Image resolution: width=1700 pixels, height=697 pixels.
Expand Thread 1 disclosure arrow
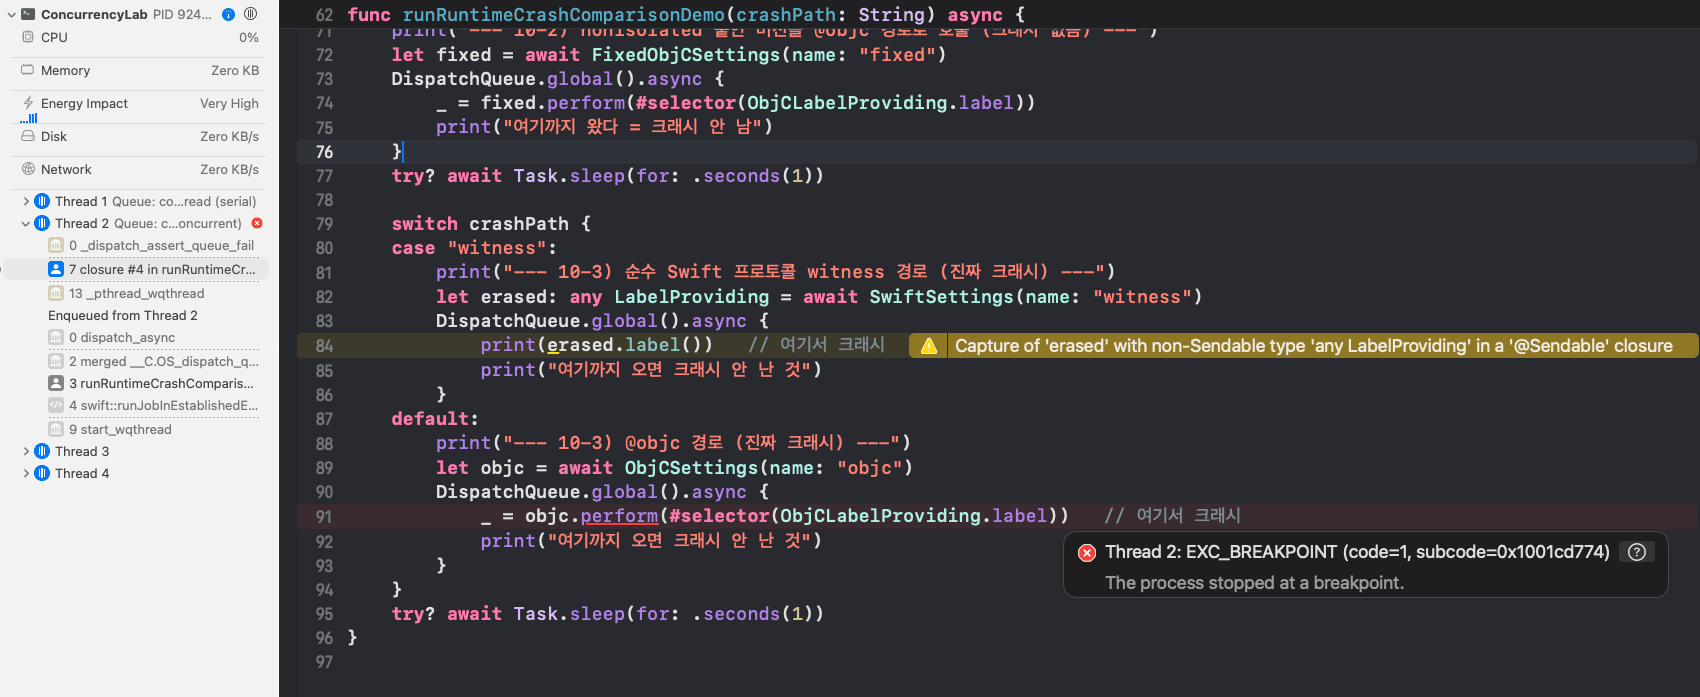click(x=26, y=201)
